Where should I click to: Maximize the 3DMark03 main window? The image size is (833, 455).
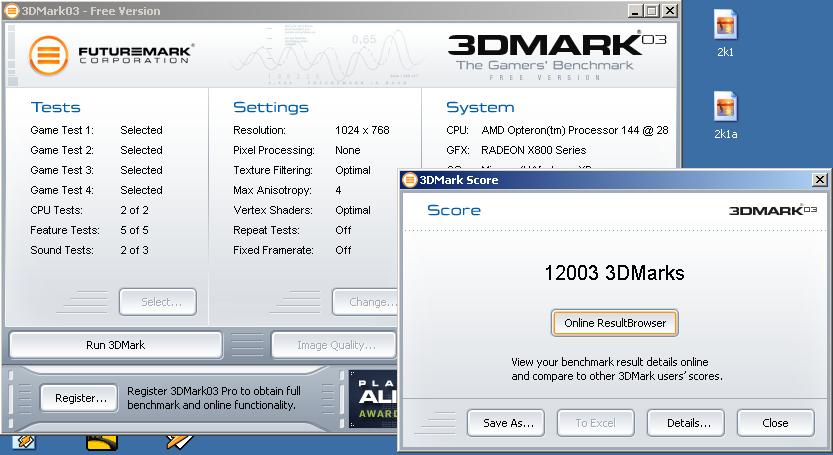click(652, 11)
